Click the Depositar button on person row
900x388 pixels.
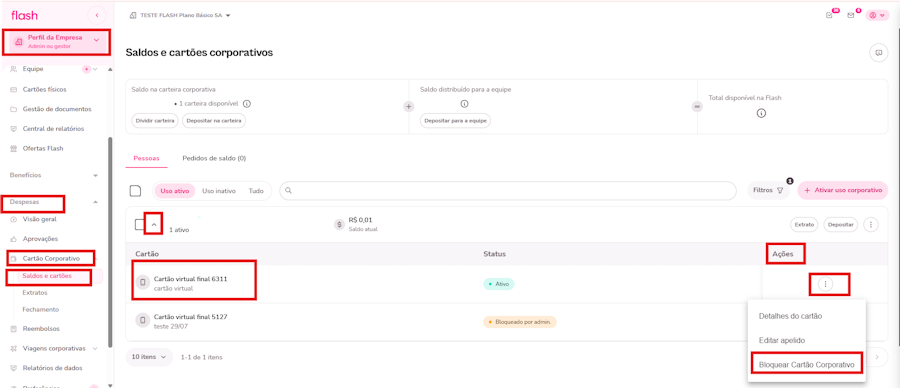(841, 225)
